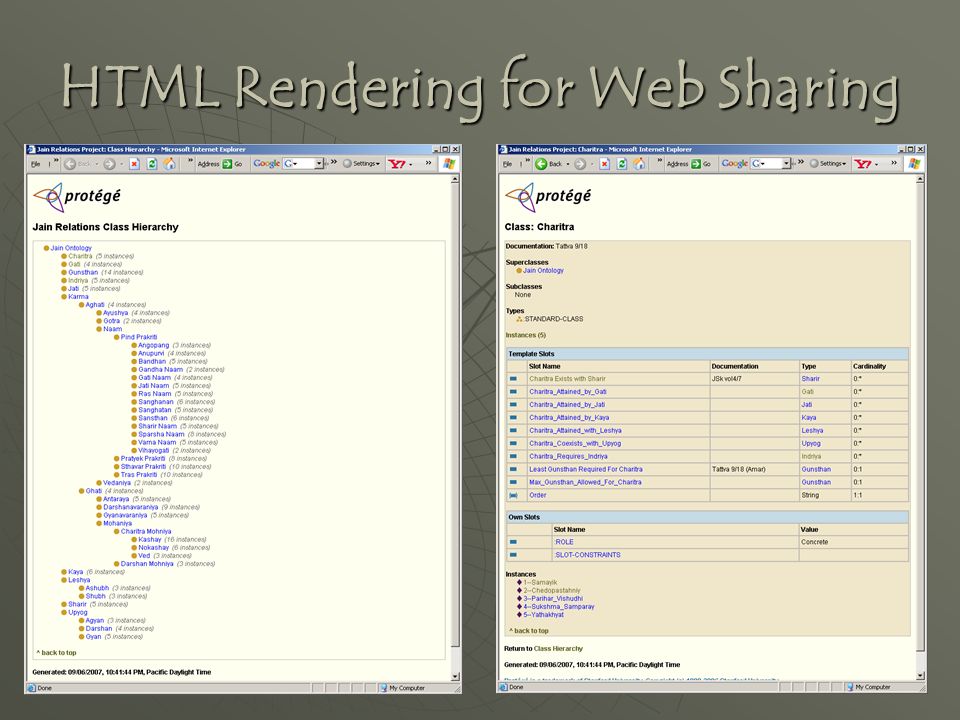The width and height of the screenshot is (960, 720).
Task: Click slot icon beside :ROLE own slot
Action: (514, 542)
